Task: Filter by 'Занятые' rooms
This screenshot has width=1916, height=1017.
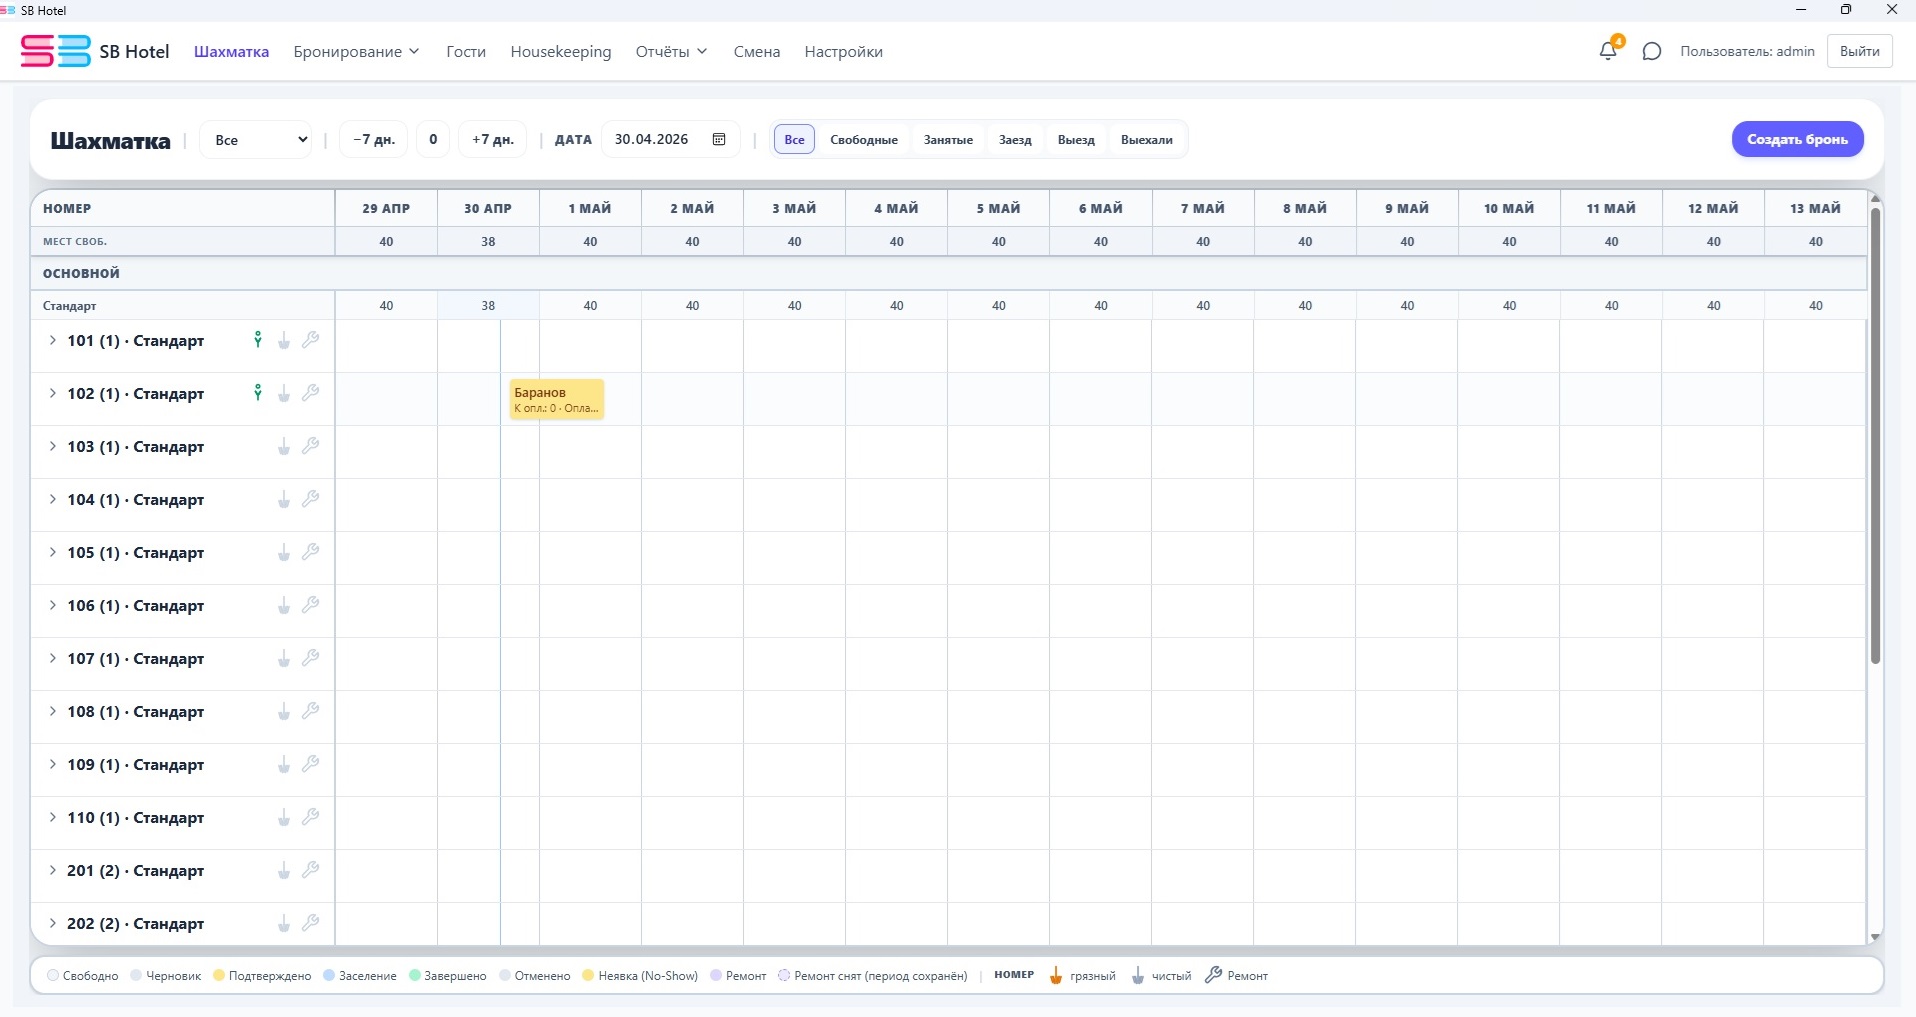Action: (x=948, y=140)
